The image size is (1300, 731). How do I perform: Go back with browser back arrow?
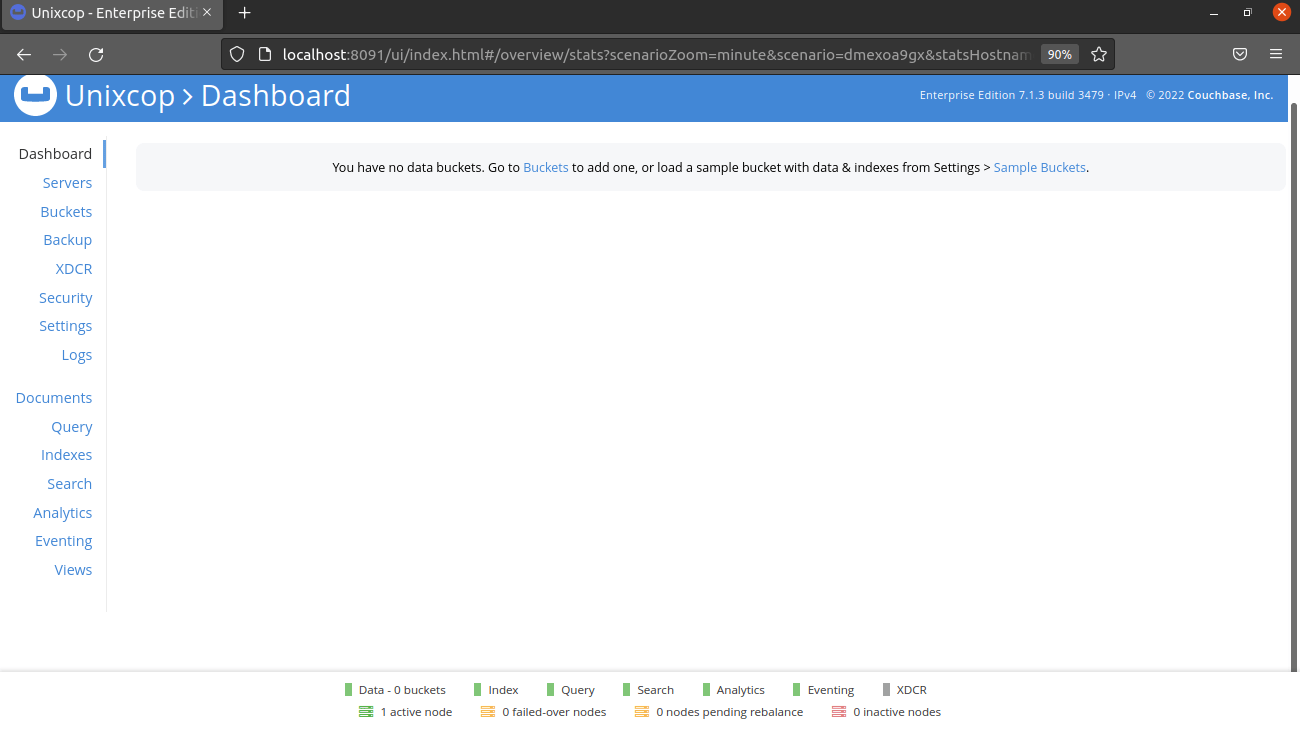pos(24,54)
